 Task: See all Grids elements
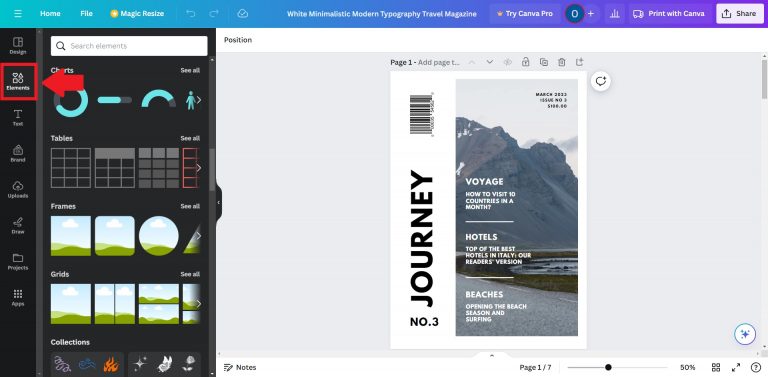[x=190, y=274]
